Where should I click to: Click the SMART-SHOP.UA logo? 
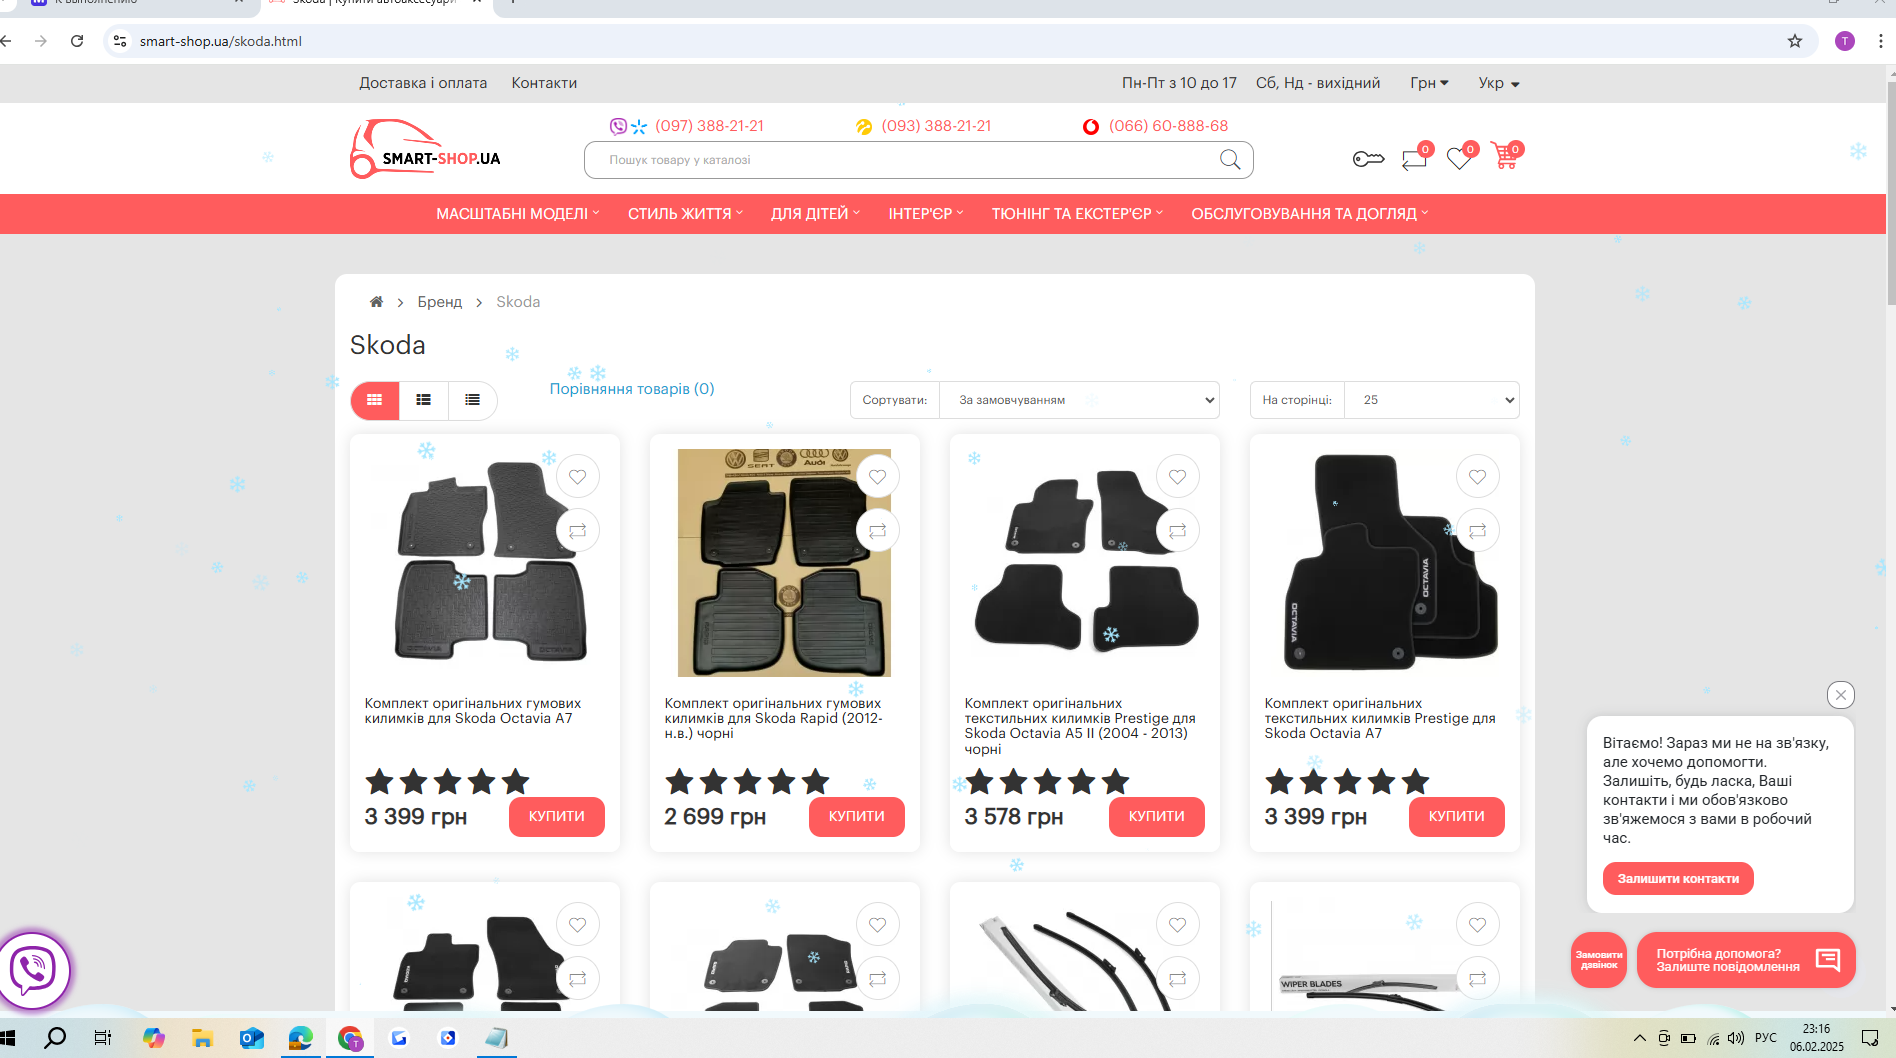425,150
